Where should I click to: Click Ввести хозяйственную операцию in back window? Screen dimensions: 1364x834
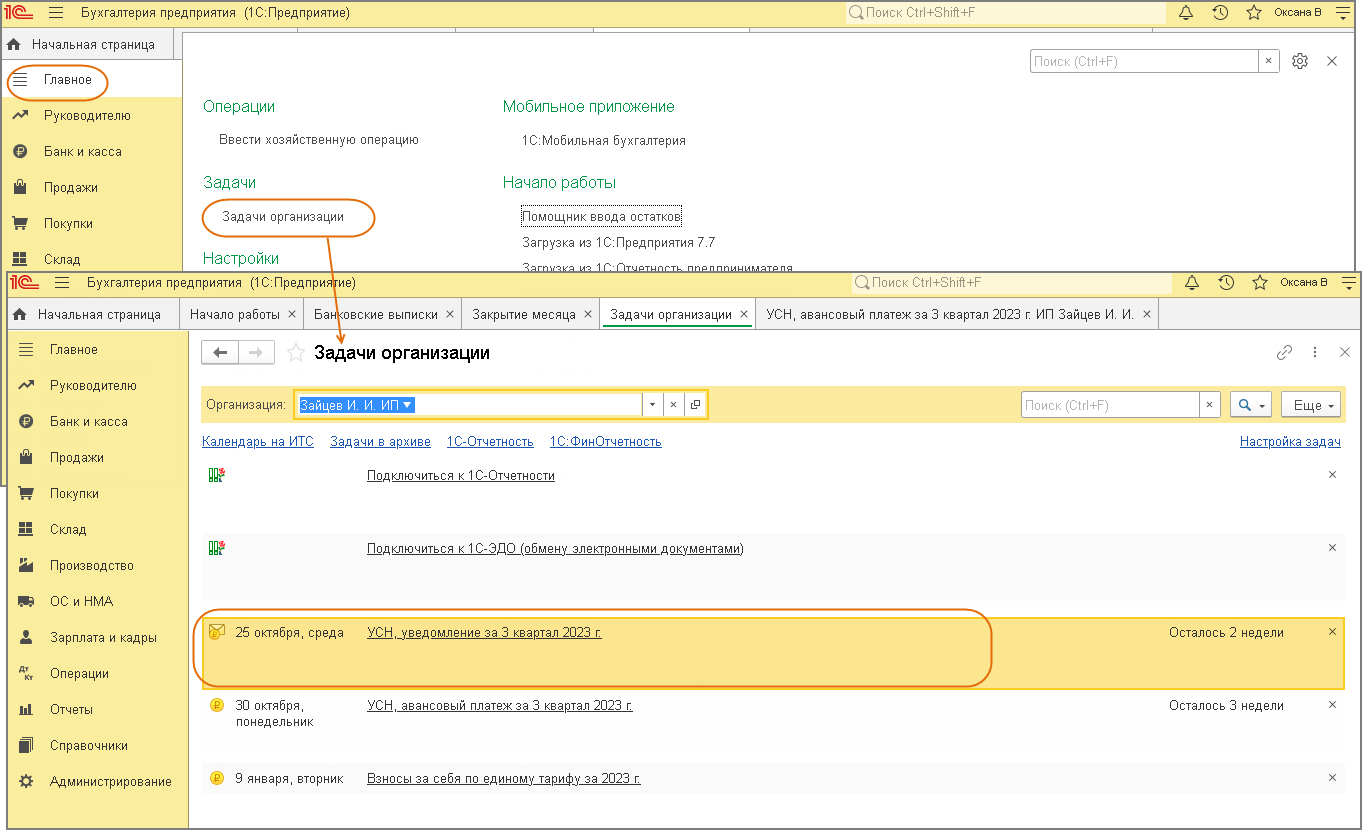[319, 140]
